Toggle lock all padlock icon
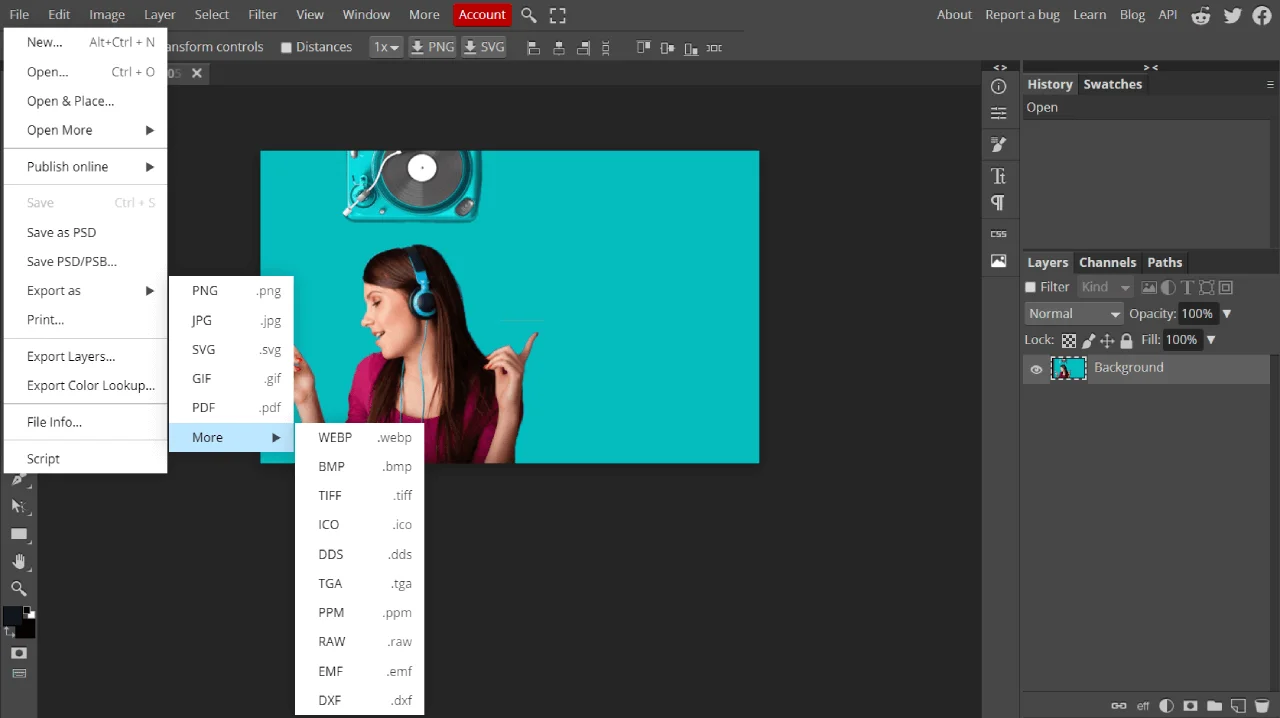Screen dimensions: 1280x718 click(x=1127, y=340)
